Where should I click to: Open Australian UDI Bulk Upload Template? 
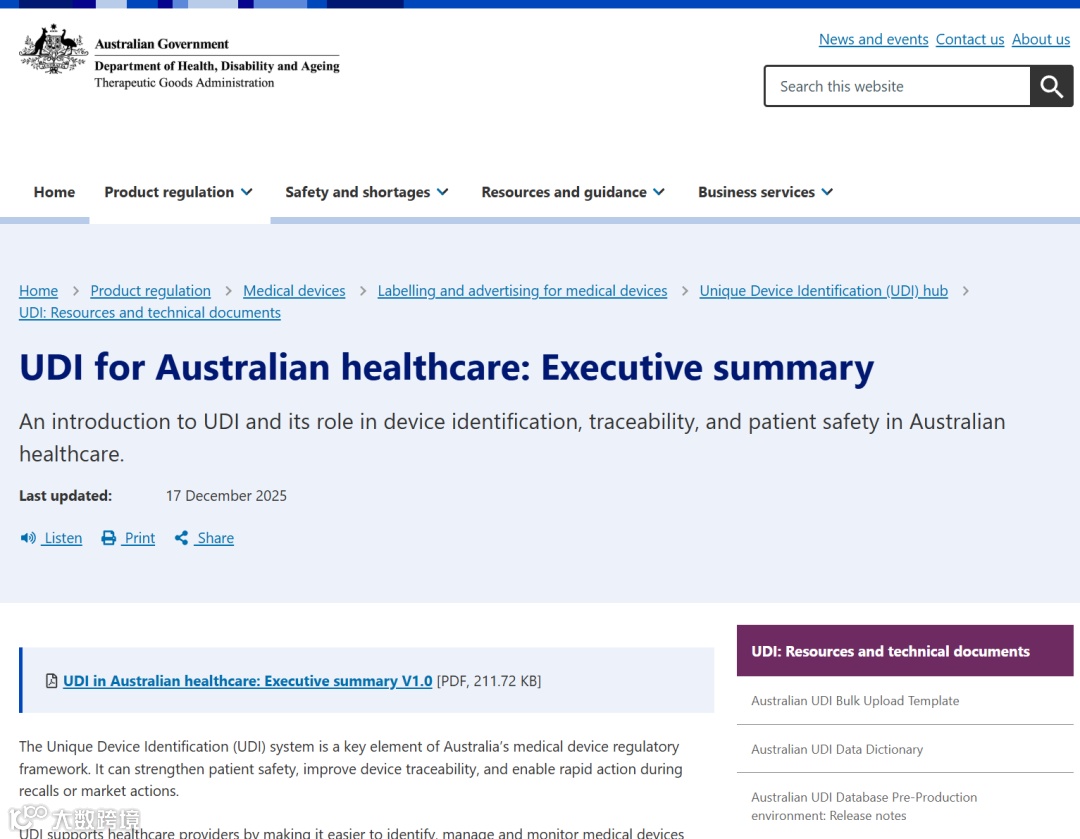pyautogui.click(x=855, y=701)
